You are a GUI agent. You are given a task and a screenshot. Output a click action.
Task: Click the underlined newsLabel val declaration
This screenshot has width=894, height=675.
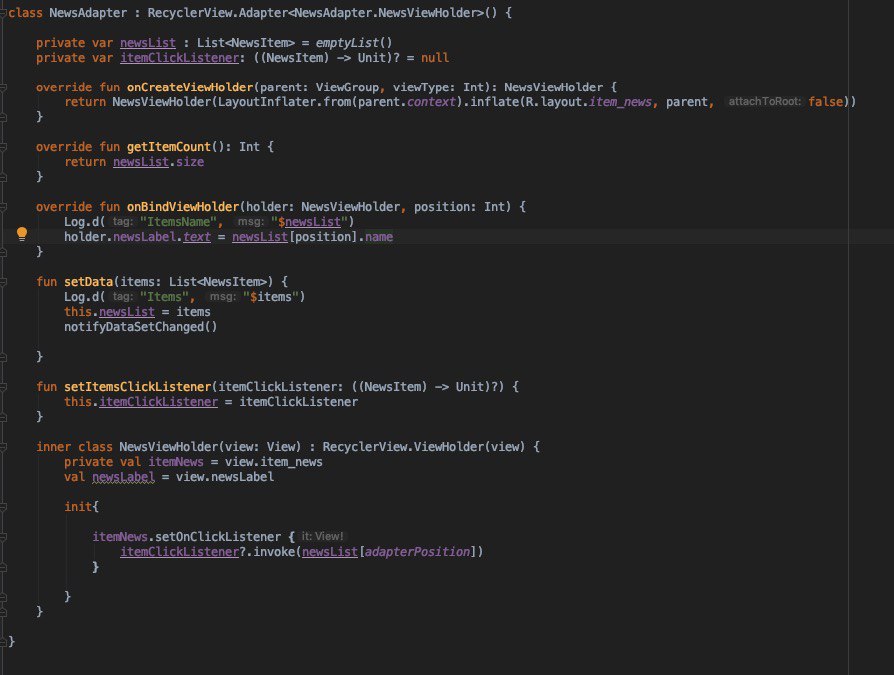[x=123, y=477]
